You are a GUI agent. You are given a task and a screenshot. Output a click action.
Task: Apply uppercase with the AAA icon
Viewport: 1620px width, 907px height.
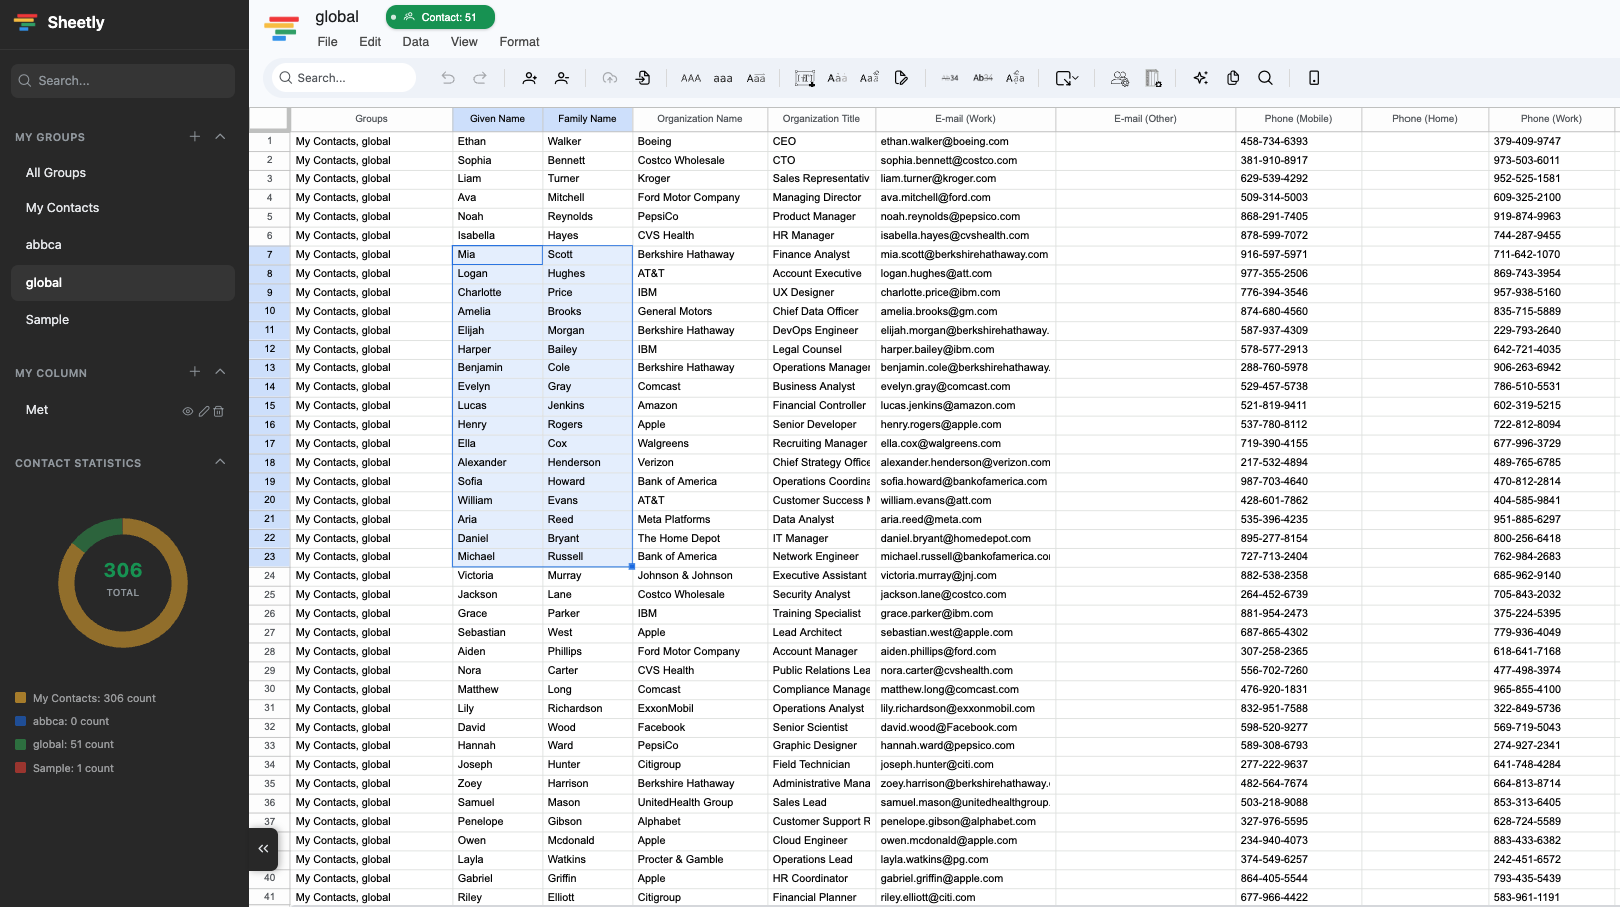click(x=690, y=77)
